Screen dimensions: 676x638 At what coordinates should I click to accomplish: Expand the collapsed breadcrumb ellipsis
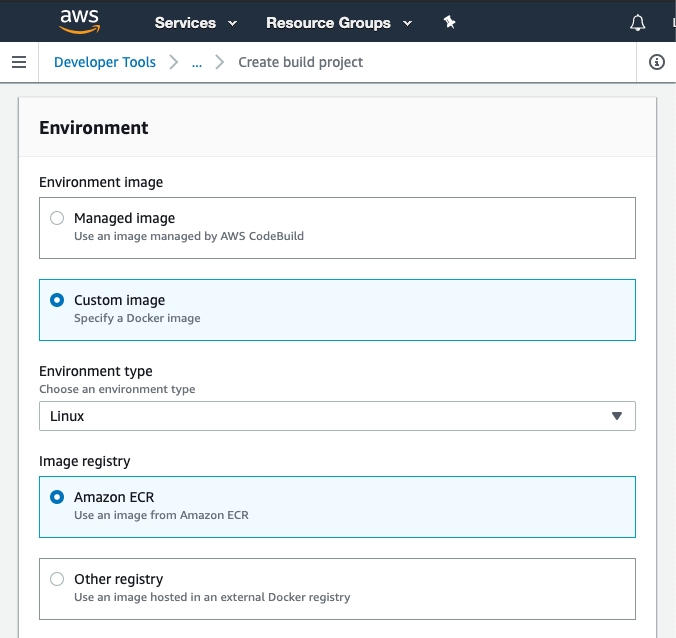point(197,63)
